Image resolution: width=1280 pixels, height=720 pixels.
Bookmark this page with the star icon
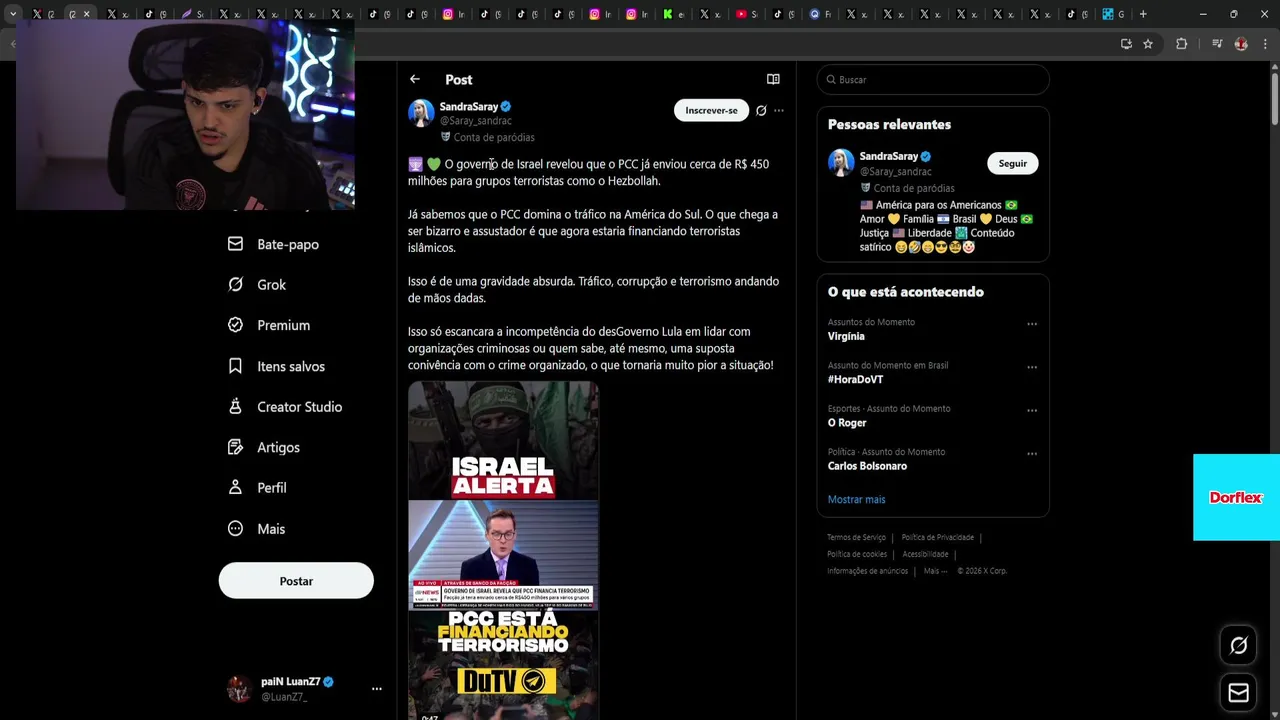pos(1148,44)
